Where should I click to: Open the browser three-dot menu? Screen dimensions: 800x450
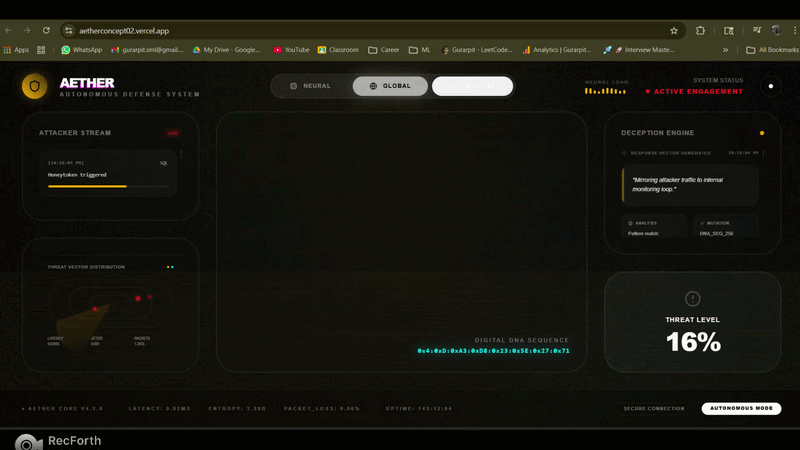[x=795, y=31]
